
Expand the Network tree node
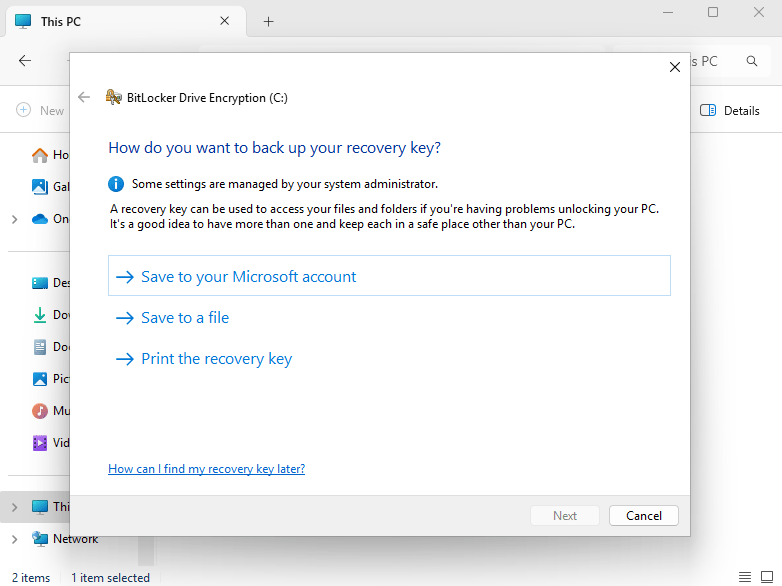[x=14, y=539]
